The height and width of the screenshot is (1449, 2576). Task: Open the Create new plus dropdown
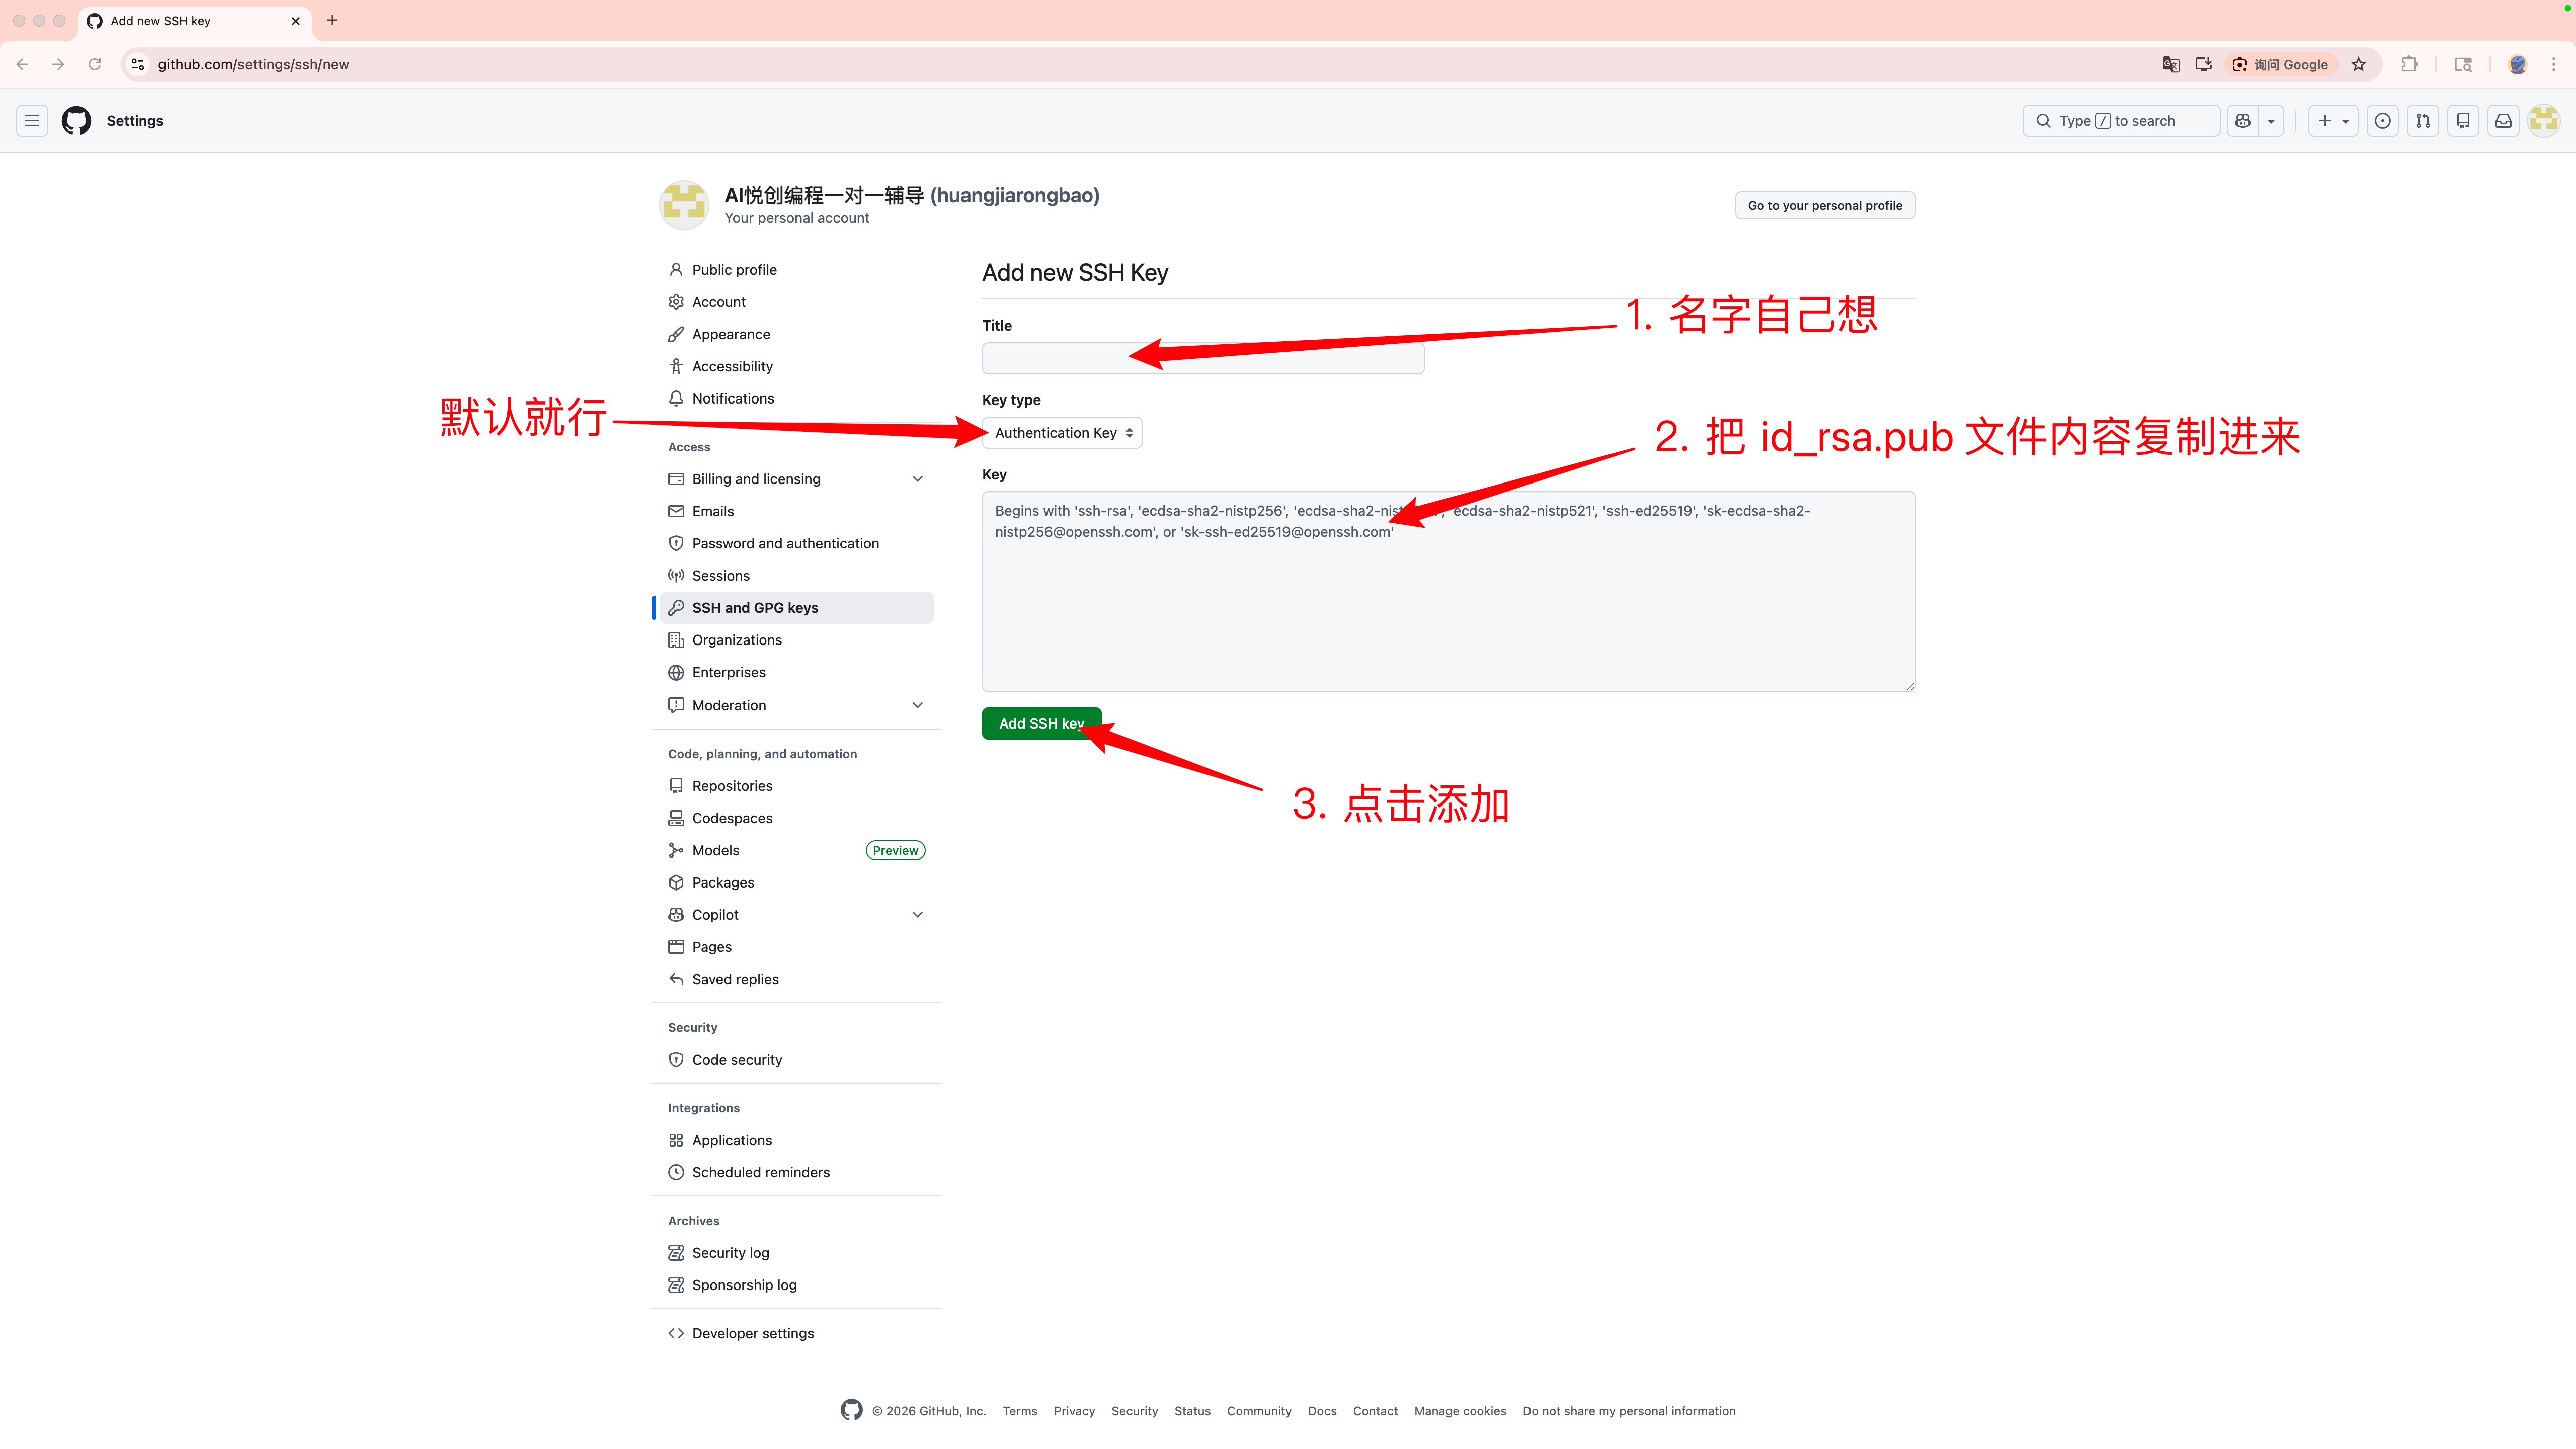[2333, 121]
